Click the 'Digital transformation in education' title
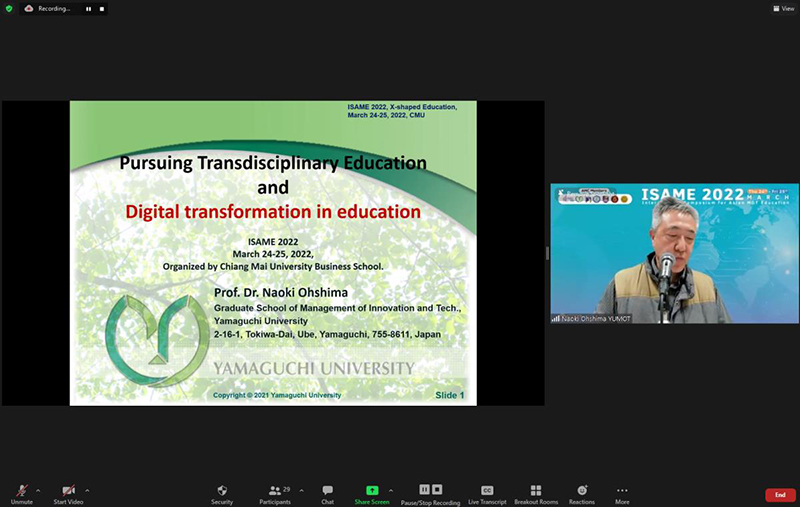This screenshot has height=507, width=800. (273, 212)
